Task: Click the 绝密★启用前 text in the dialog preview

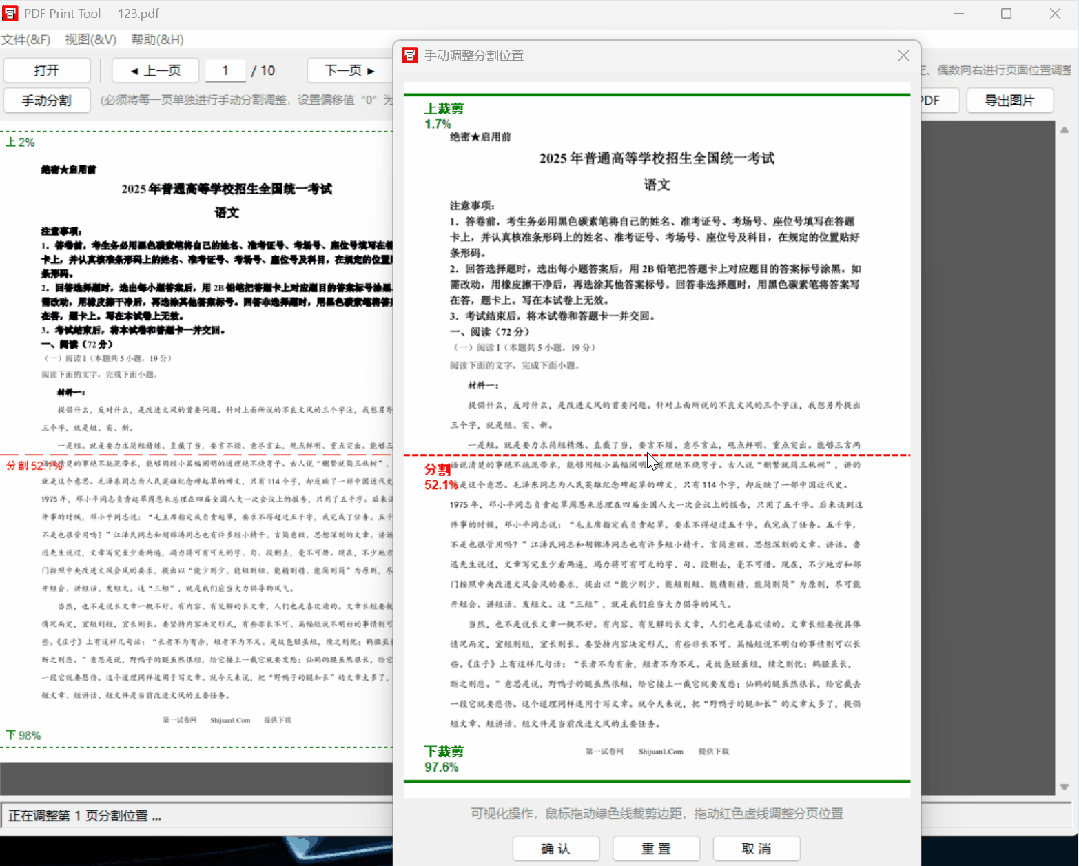Action: pos(480,137)
